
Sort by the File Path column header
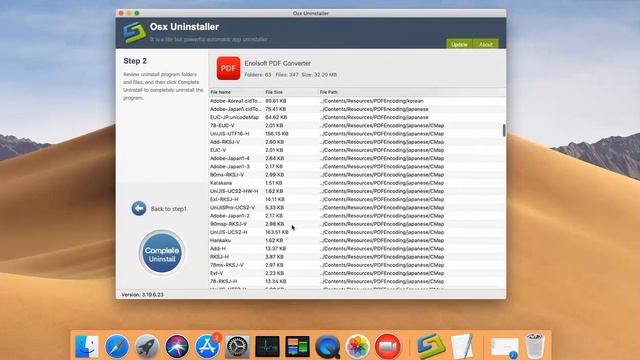click(x=329, y=92)
